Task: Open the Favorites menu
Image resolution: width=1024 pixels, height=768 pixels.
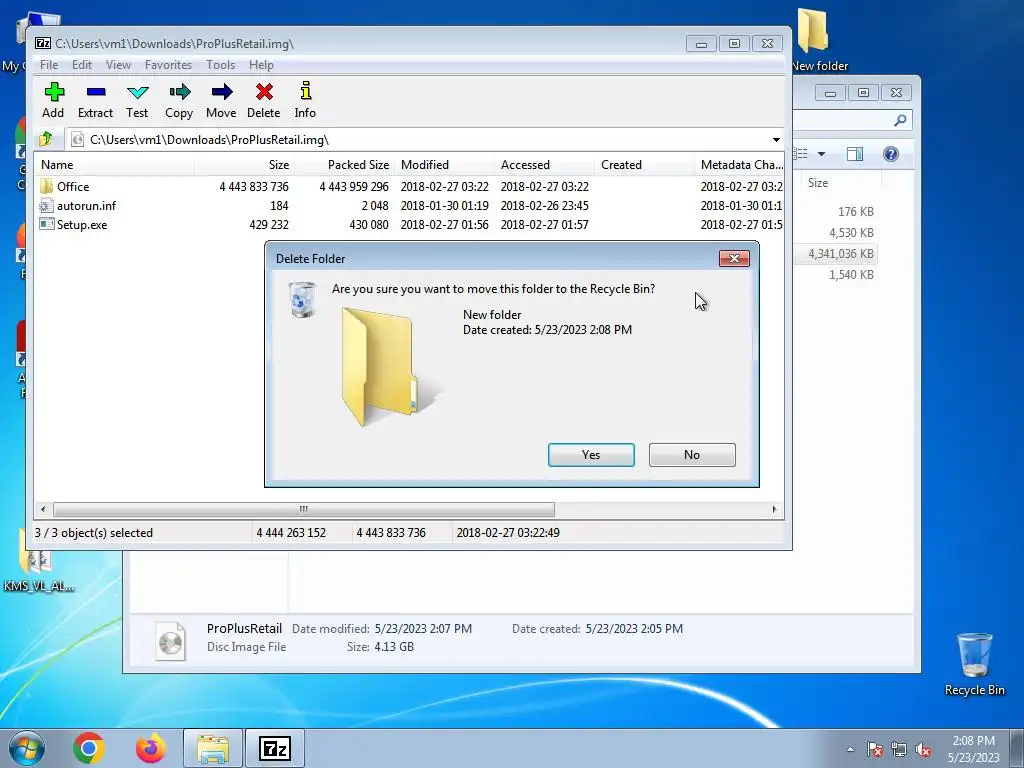Action: pos(168,65)
